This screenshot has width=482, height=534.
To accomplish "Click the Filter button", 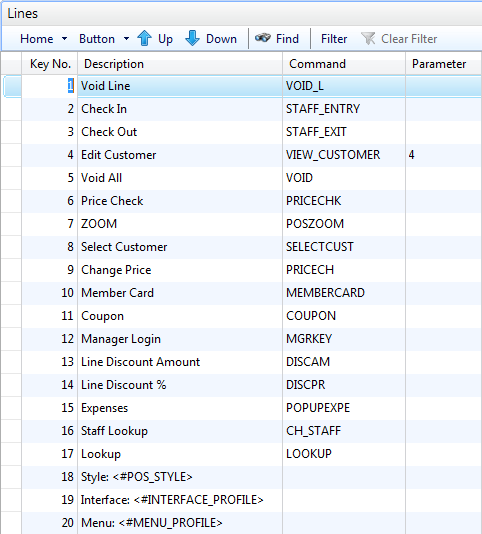I will tap(334, 39).
